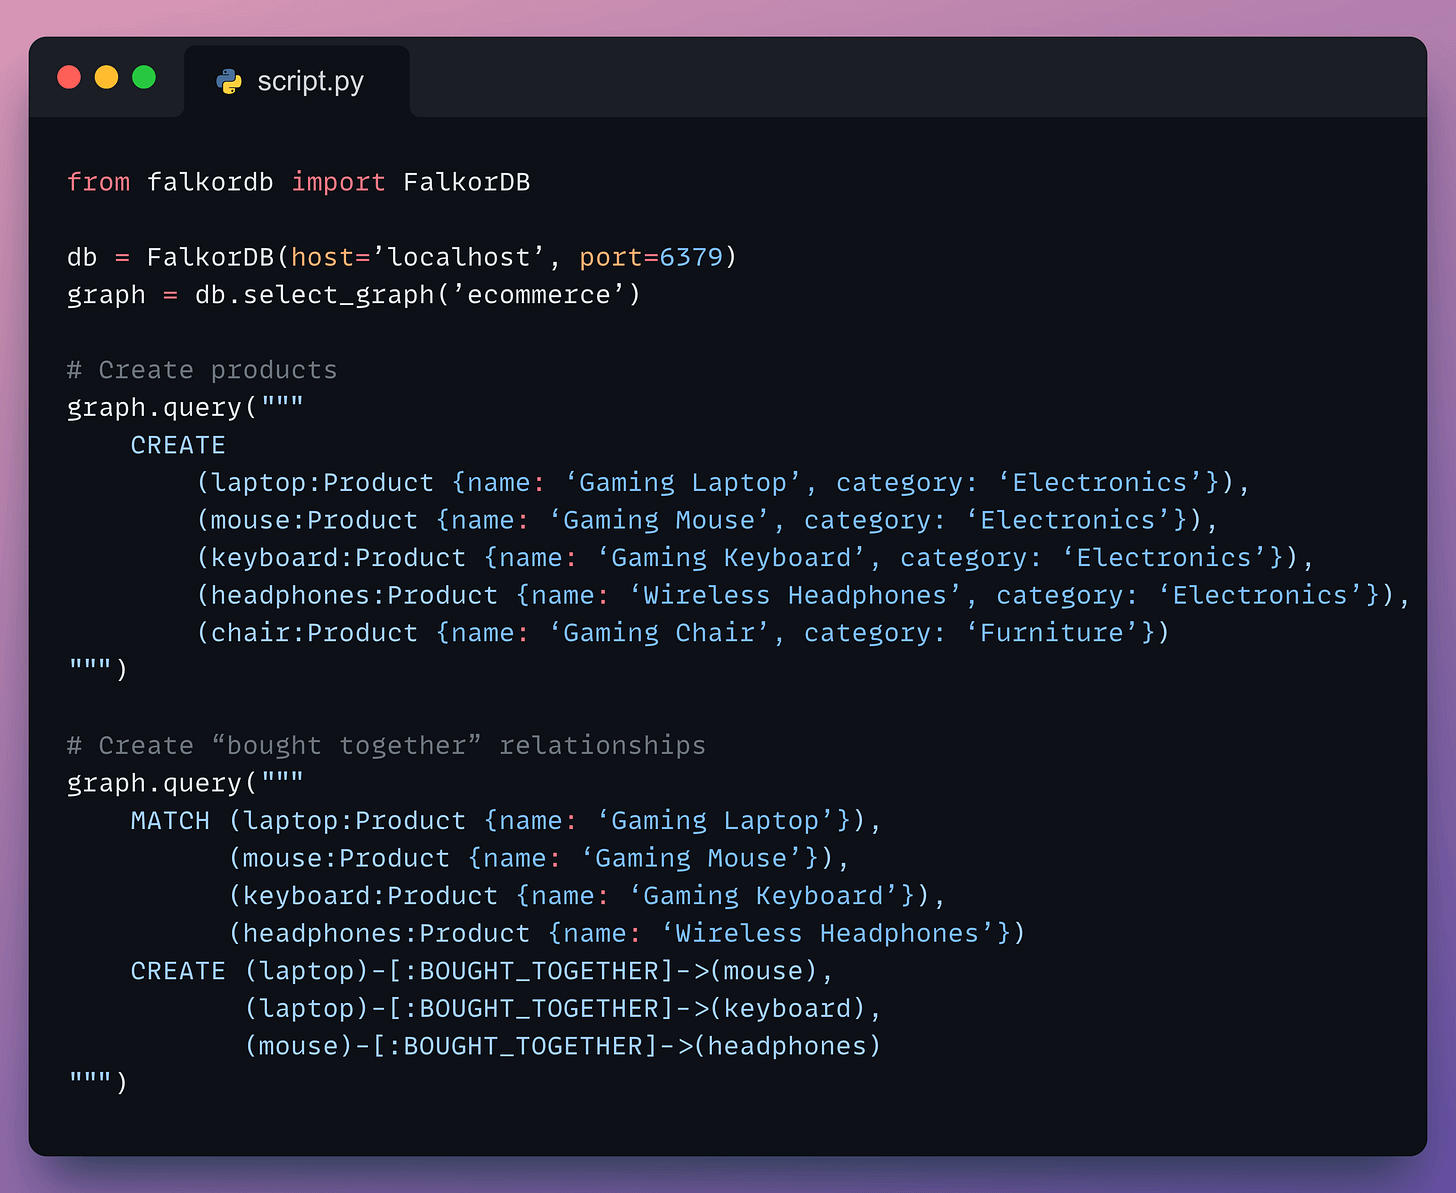Click the (laptop)-[:BOUGHT_TOGETHER]->(keyboard) line
The height and width of the screenshot is (1193, 1456).
point(563,1009)
